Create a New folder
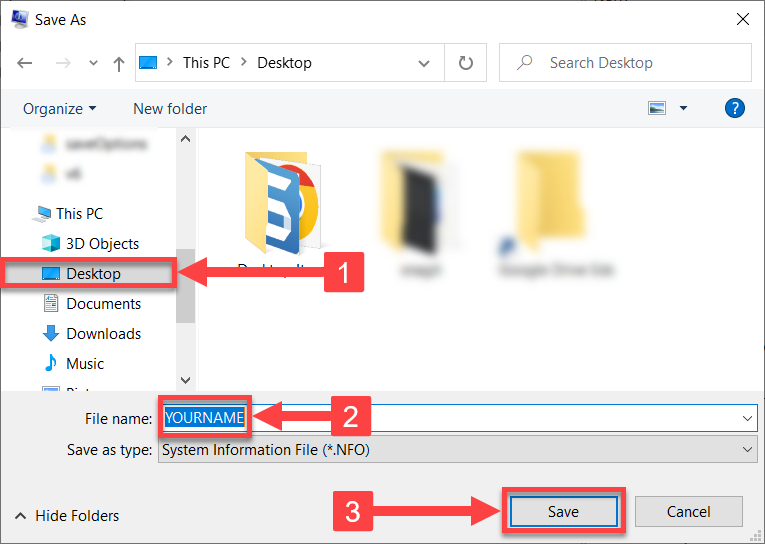The width and height of the screenshot is (765, 544). (170, 108)
